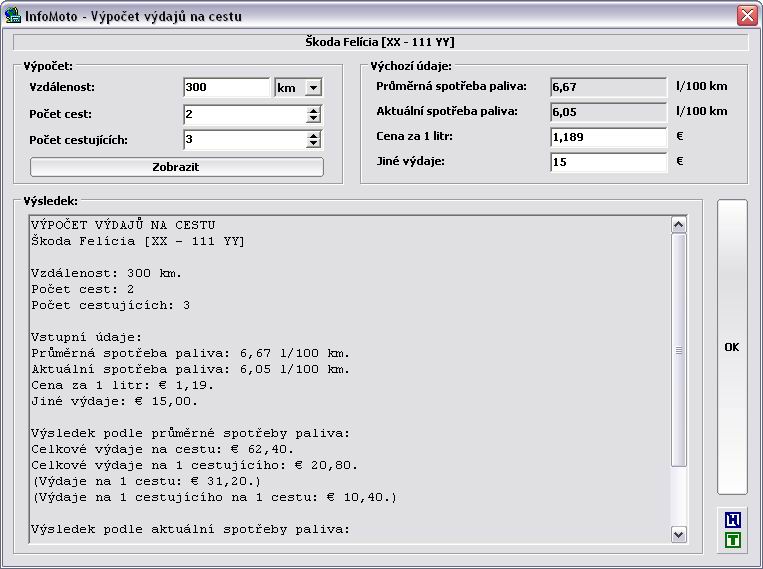Click result line 'Cena za 1 litr: € 1,19.'
Image resolution: width=763 pixels, height=569 pixels.
(123, 385)
